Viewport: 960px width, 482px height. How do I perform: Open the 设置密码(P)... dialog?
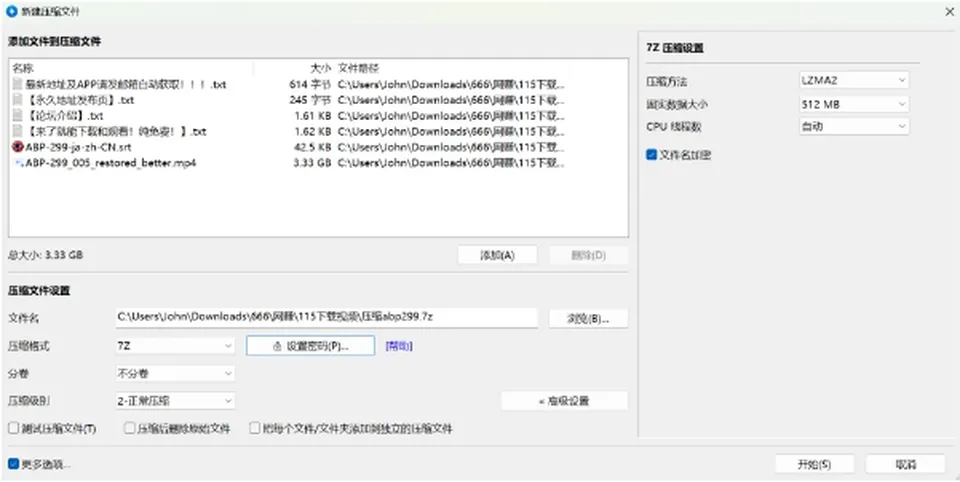310,346
